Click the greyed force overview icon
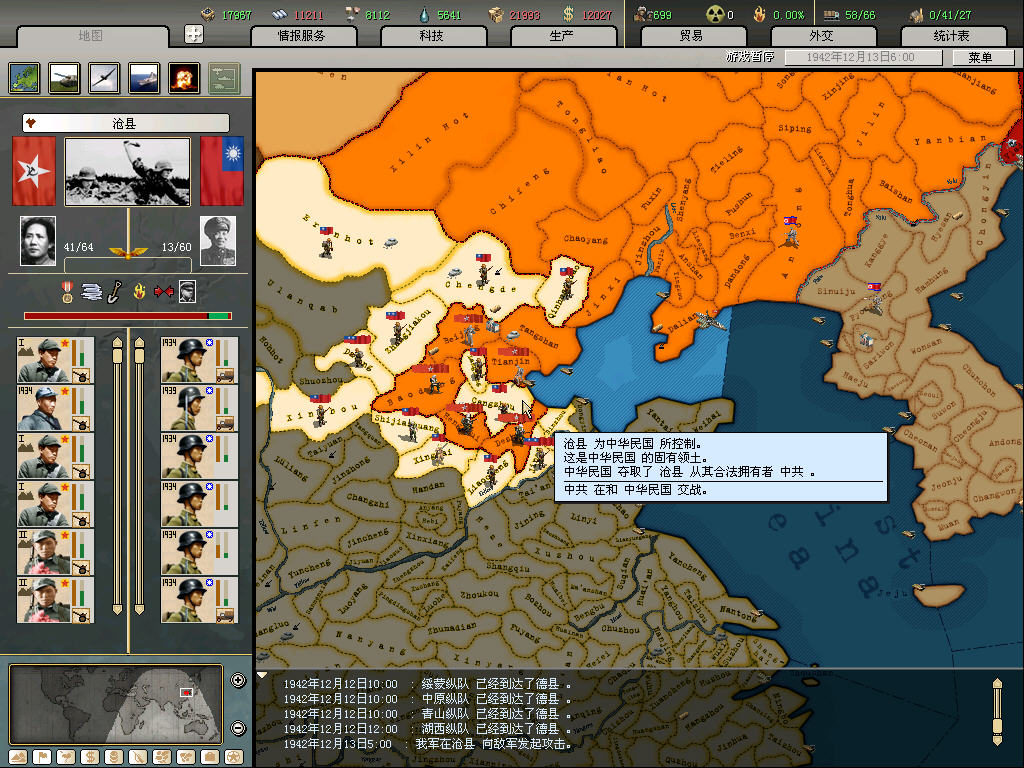This screenshot has height=768, width=1024. [x=224, y=78]
